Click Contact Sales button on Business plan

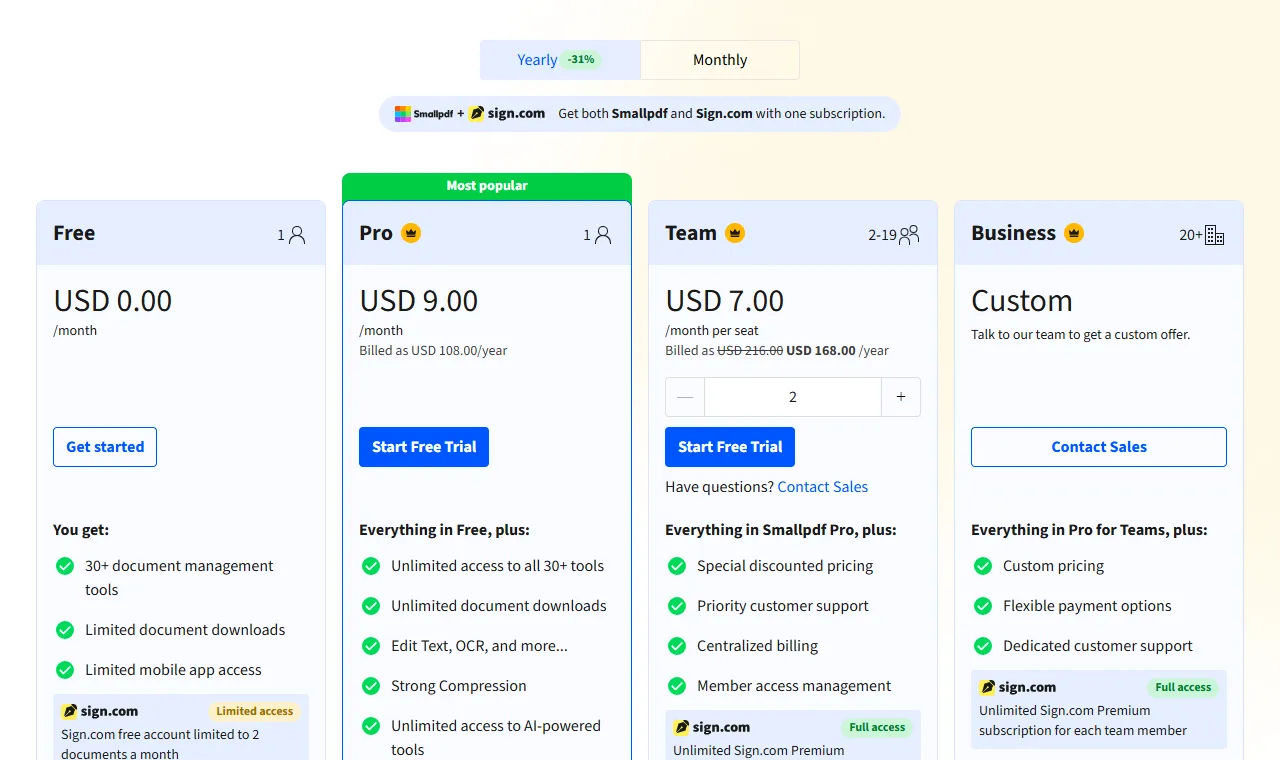point(1099,447)
